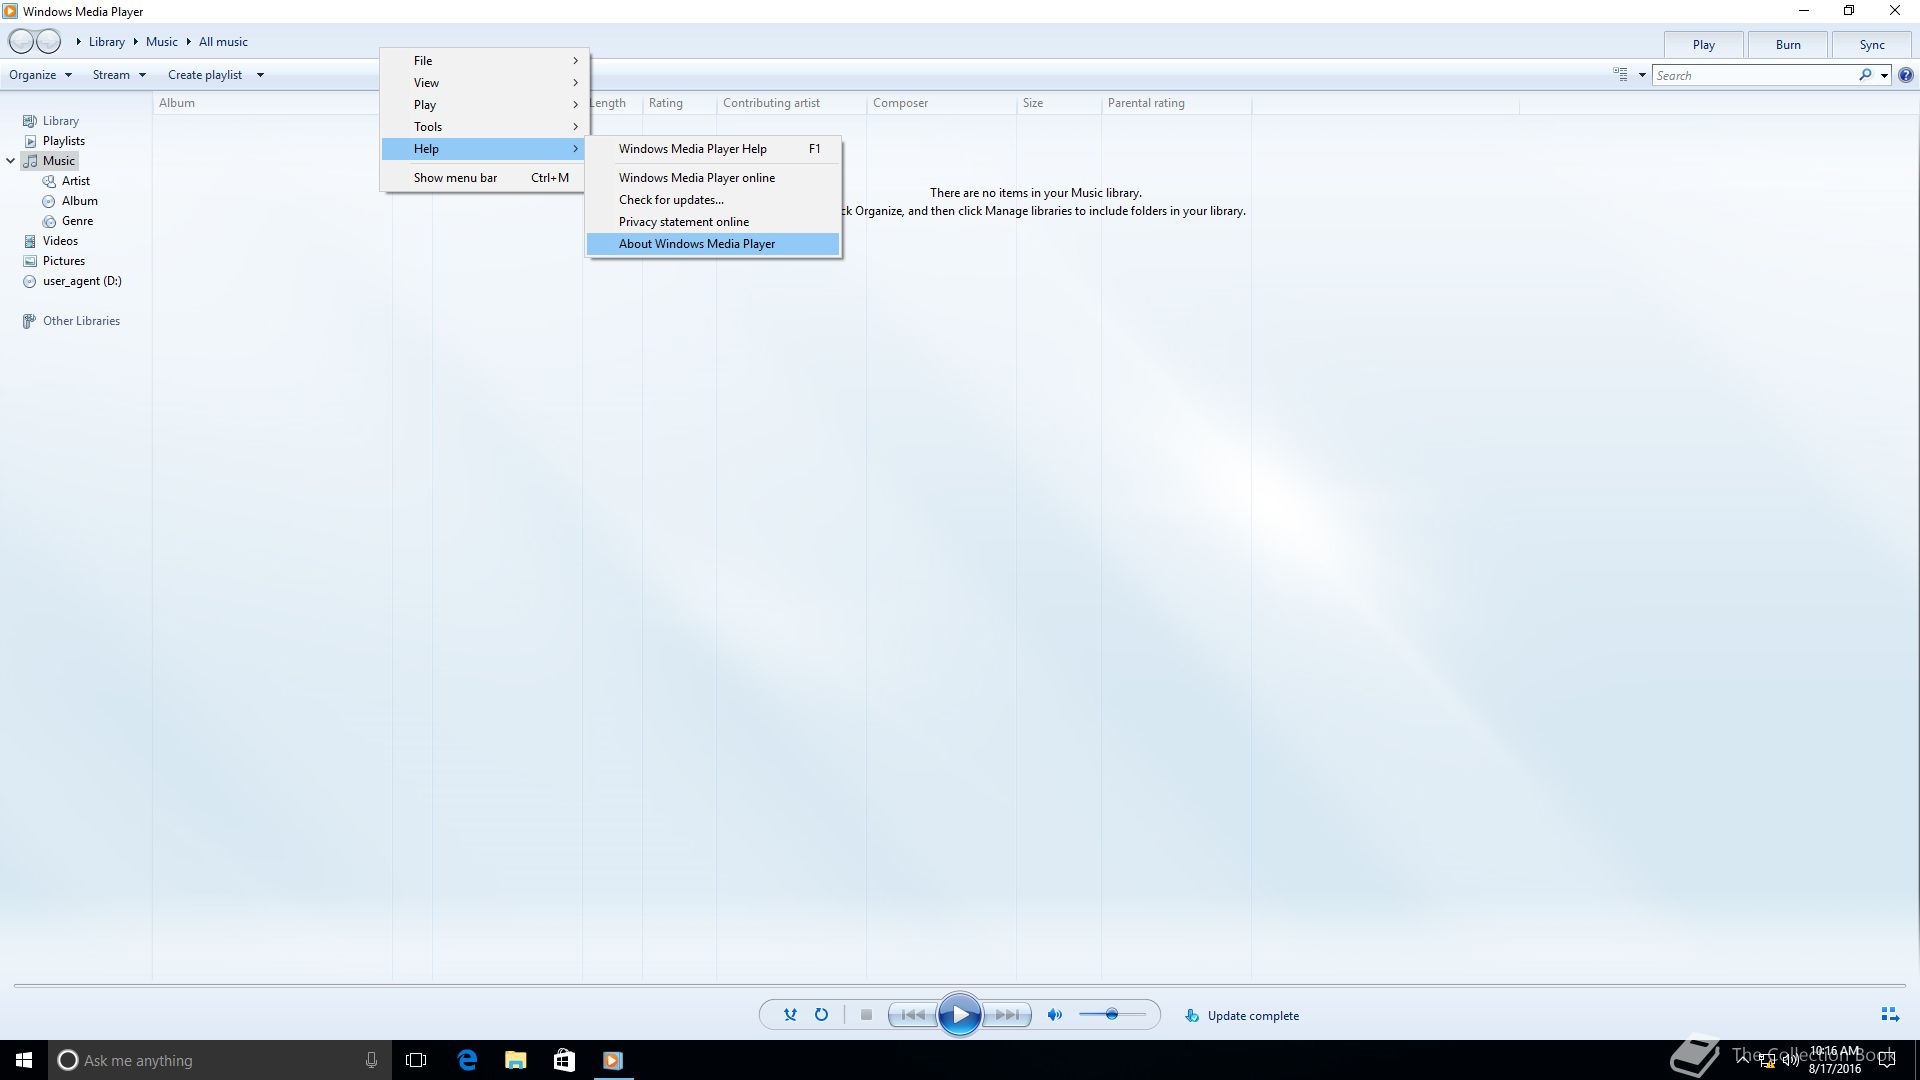Open Videos library

(60, 241)
